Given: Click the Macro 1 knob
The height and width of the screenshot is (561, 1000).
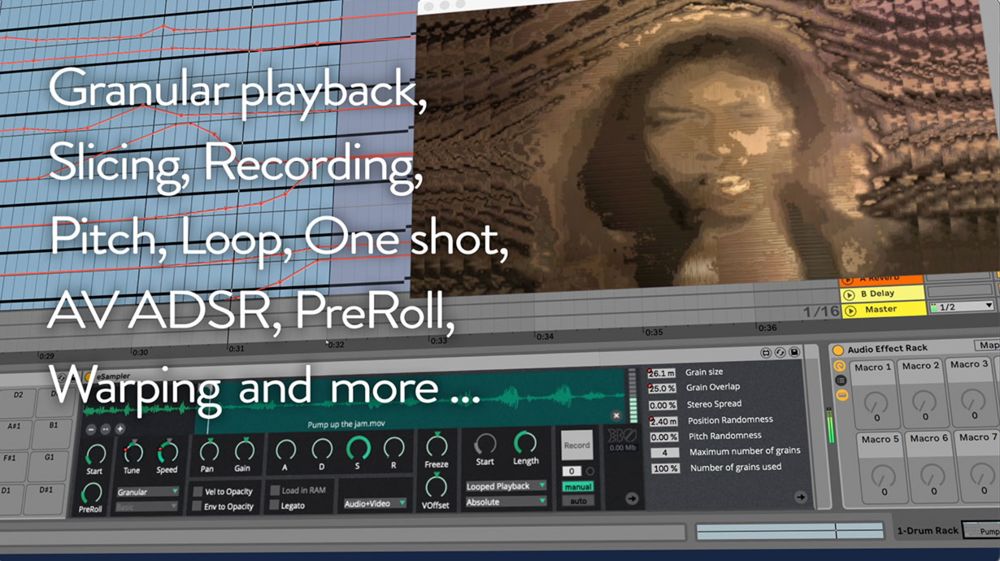Looking at the screenshot, I should [x=876, y=401].
